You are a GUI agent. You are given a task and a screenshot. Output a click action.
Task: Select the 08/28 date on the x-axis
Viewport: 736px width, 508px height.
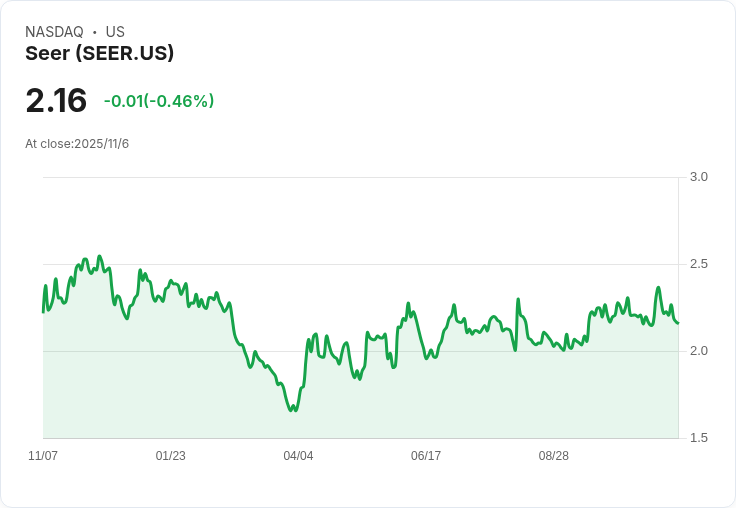point(553,456)
